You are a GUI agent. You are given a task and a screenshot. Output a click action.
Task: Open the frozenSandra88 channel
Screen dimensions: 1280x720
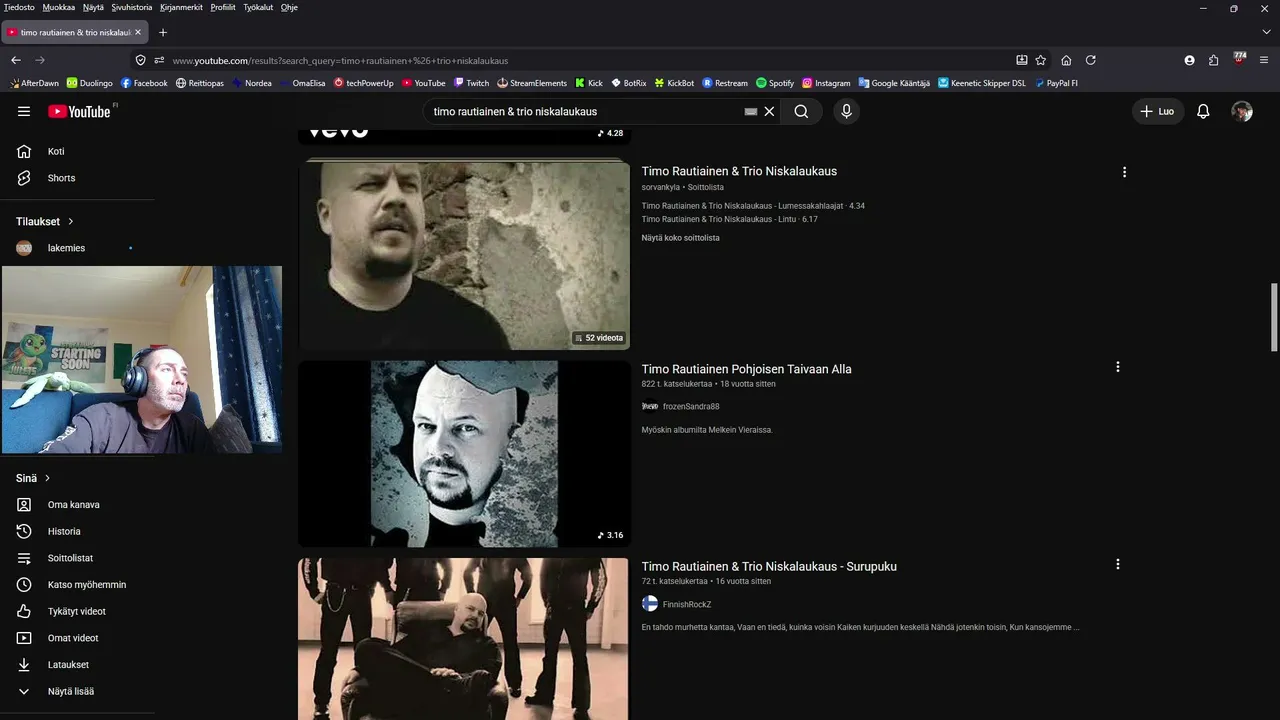coord(691,407)
